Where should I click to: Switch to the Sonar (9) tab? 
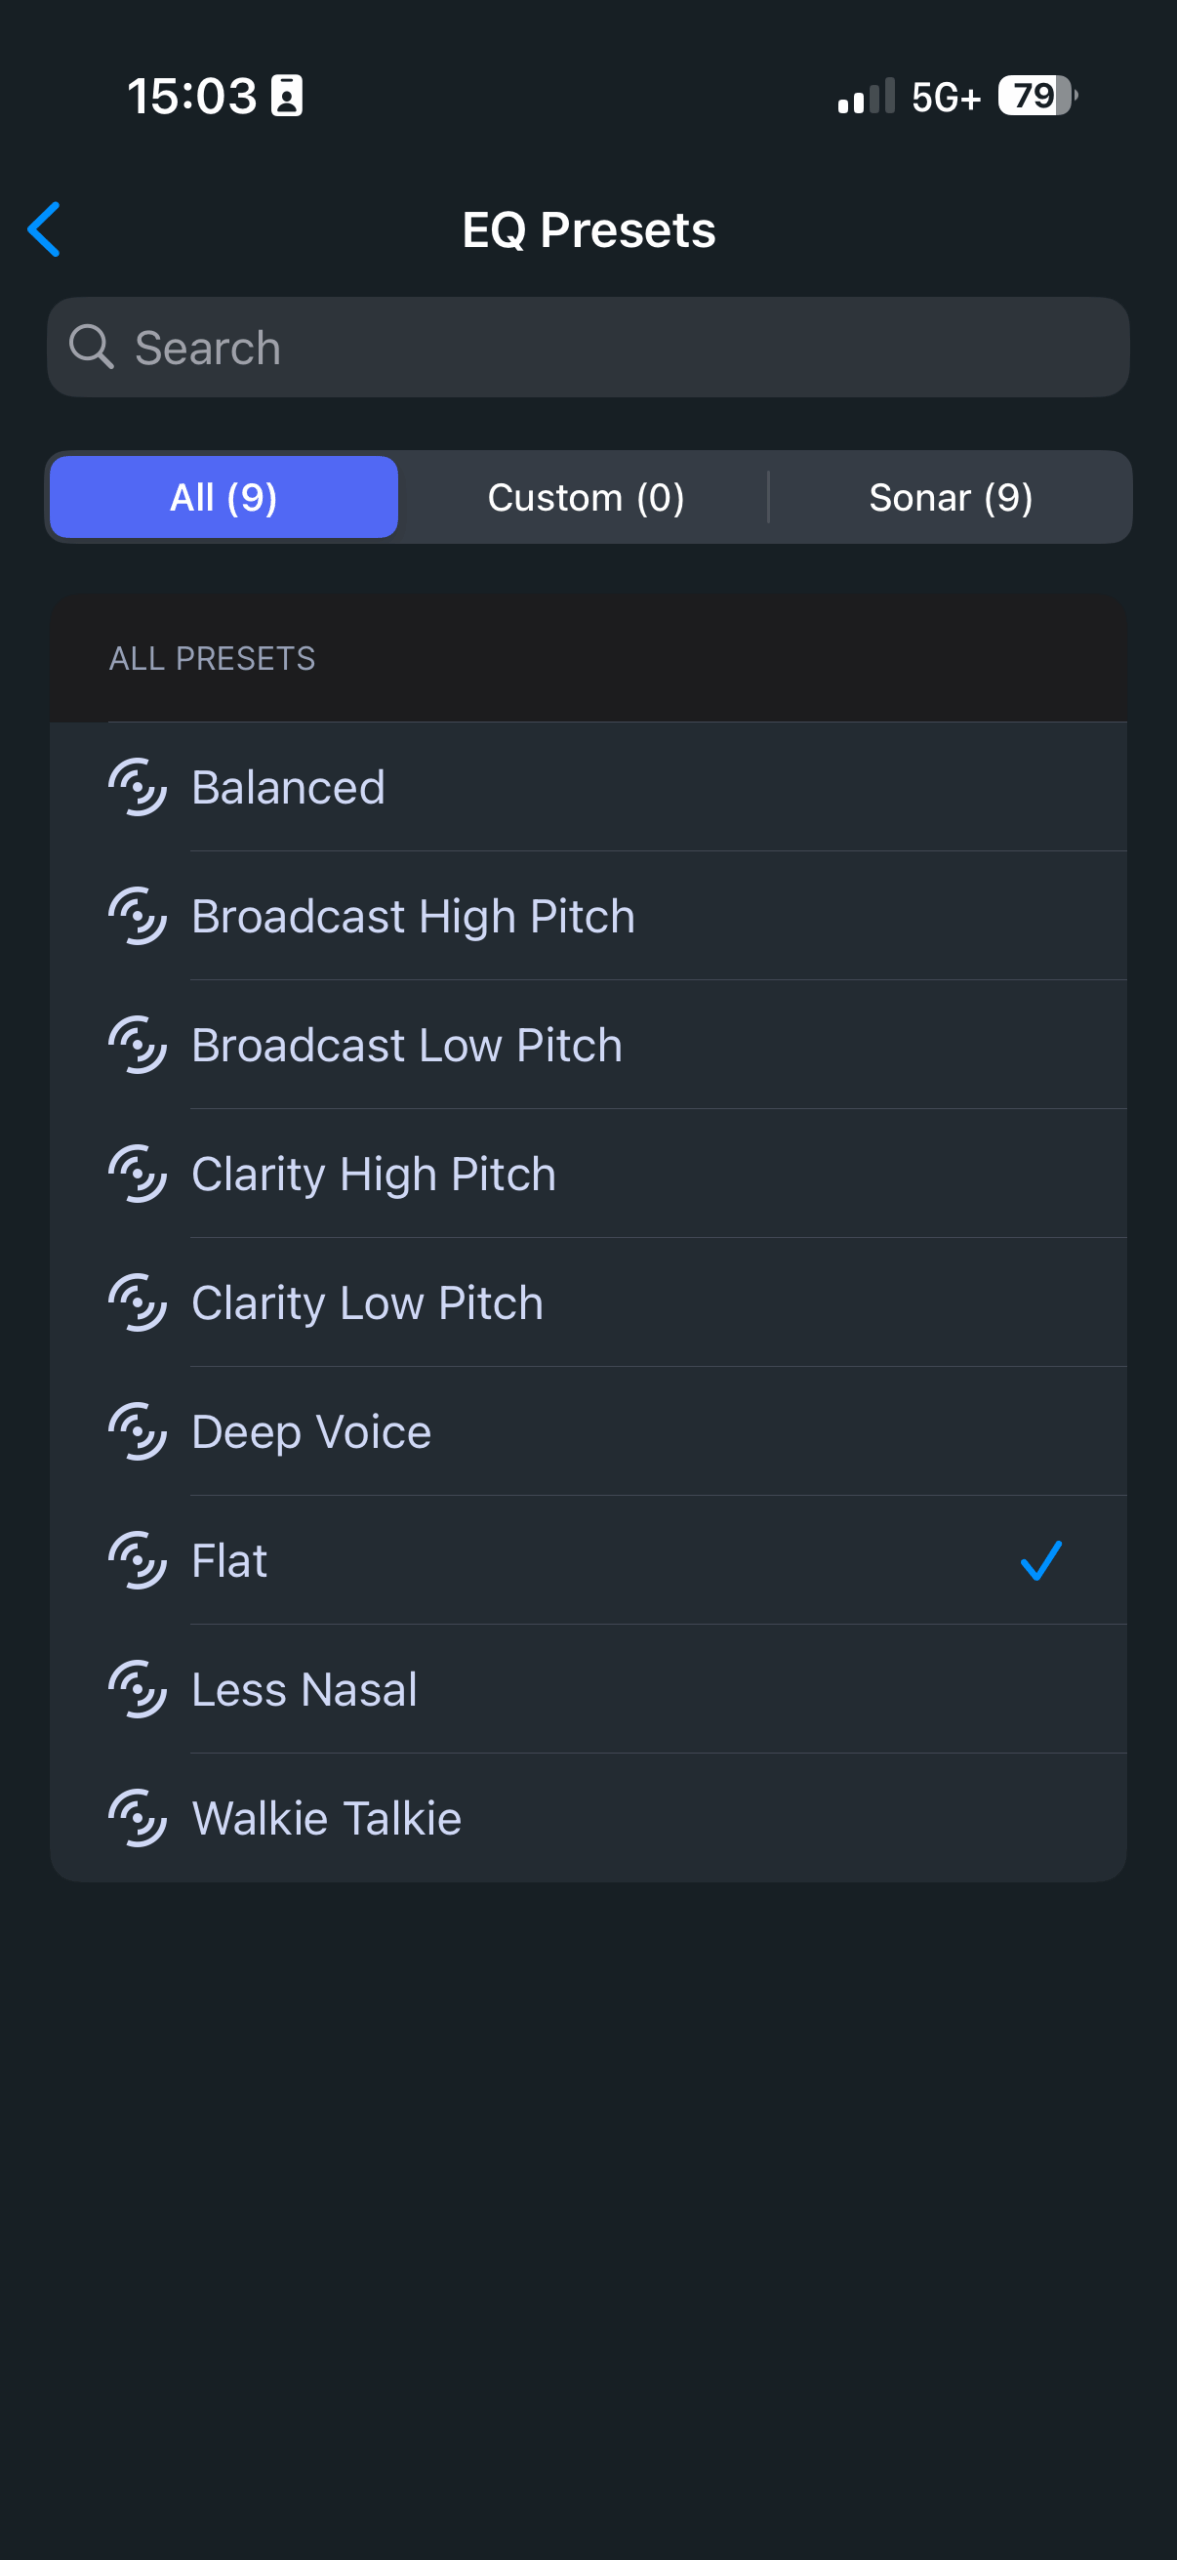point(950,497)
